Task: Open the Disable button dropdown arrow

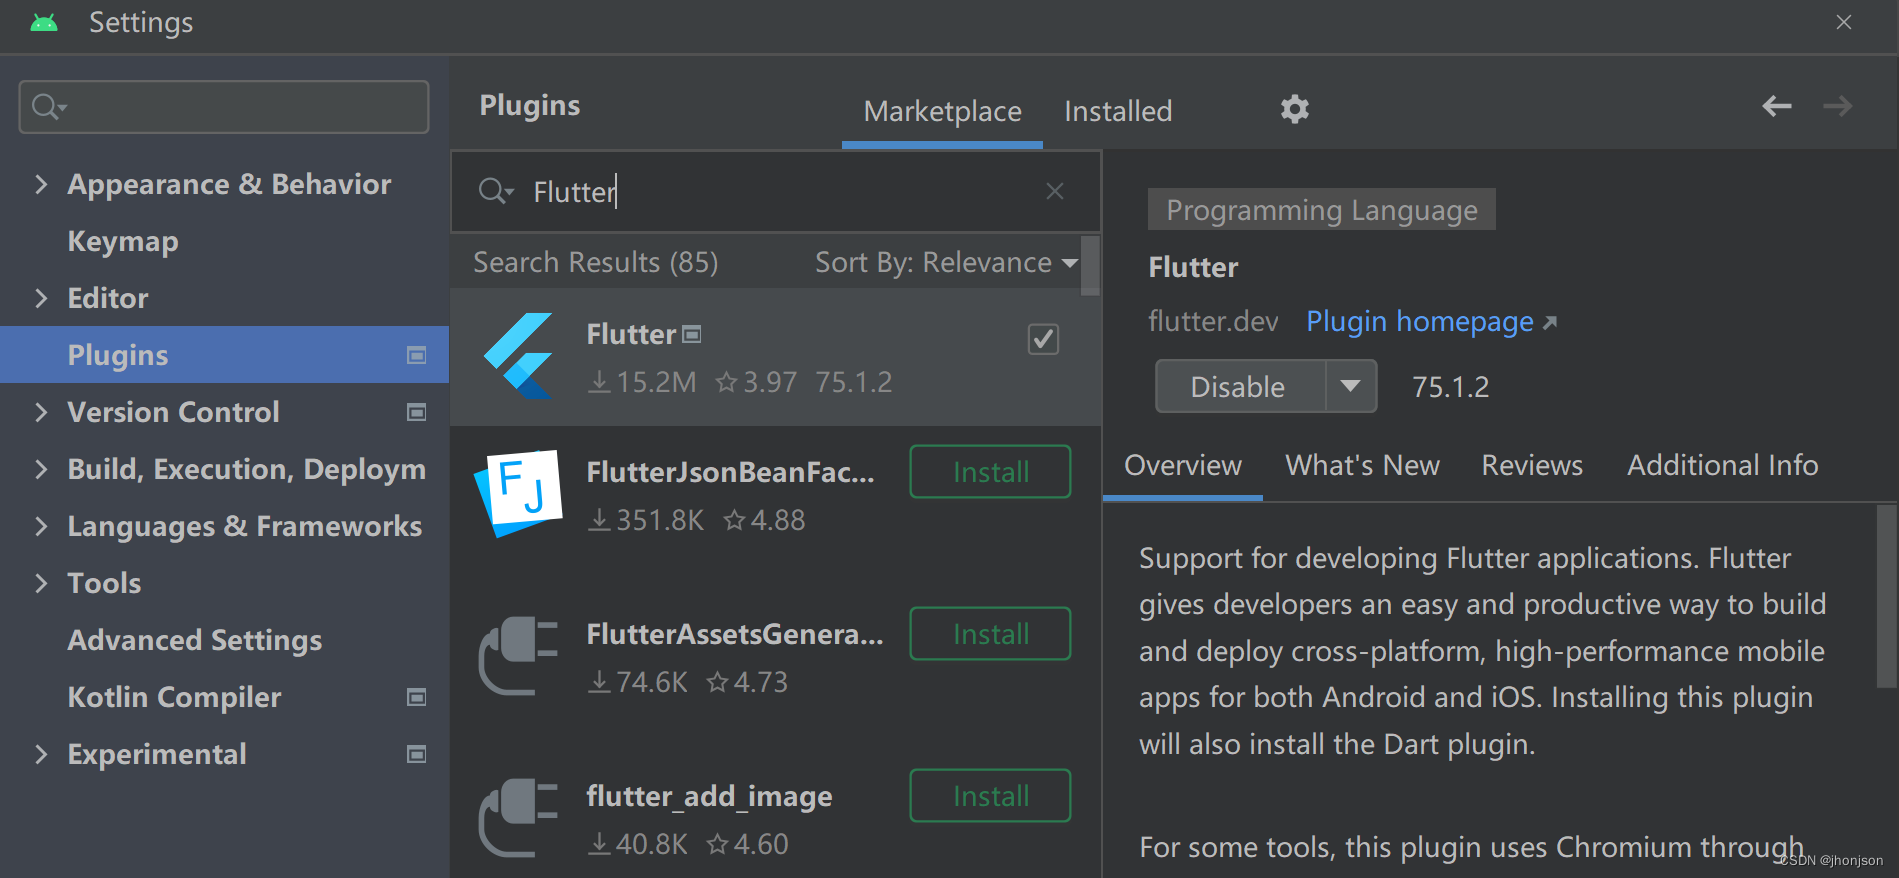Action: (1351, 386)
